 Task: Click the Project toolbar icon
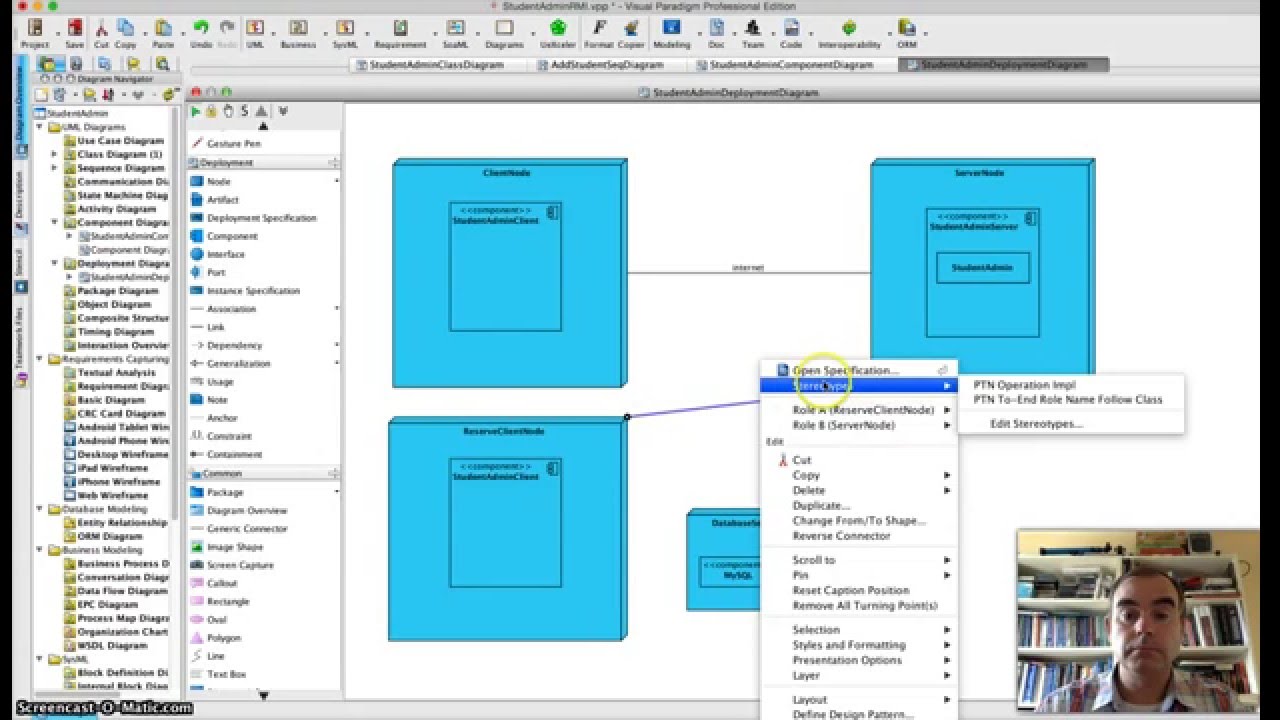point(35,33)
